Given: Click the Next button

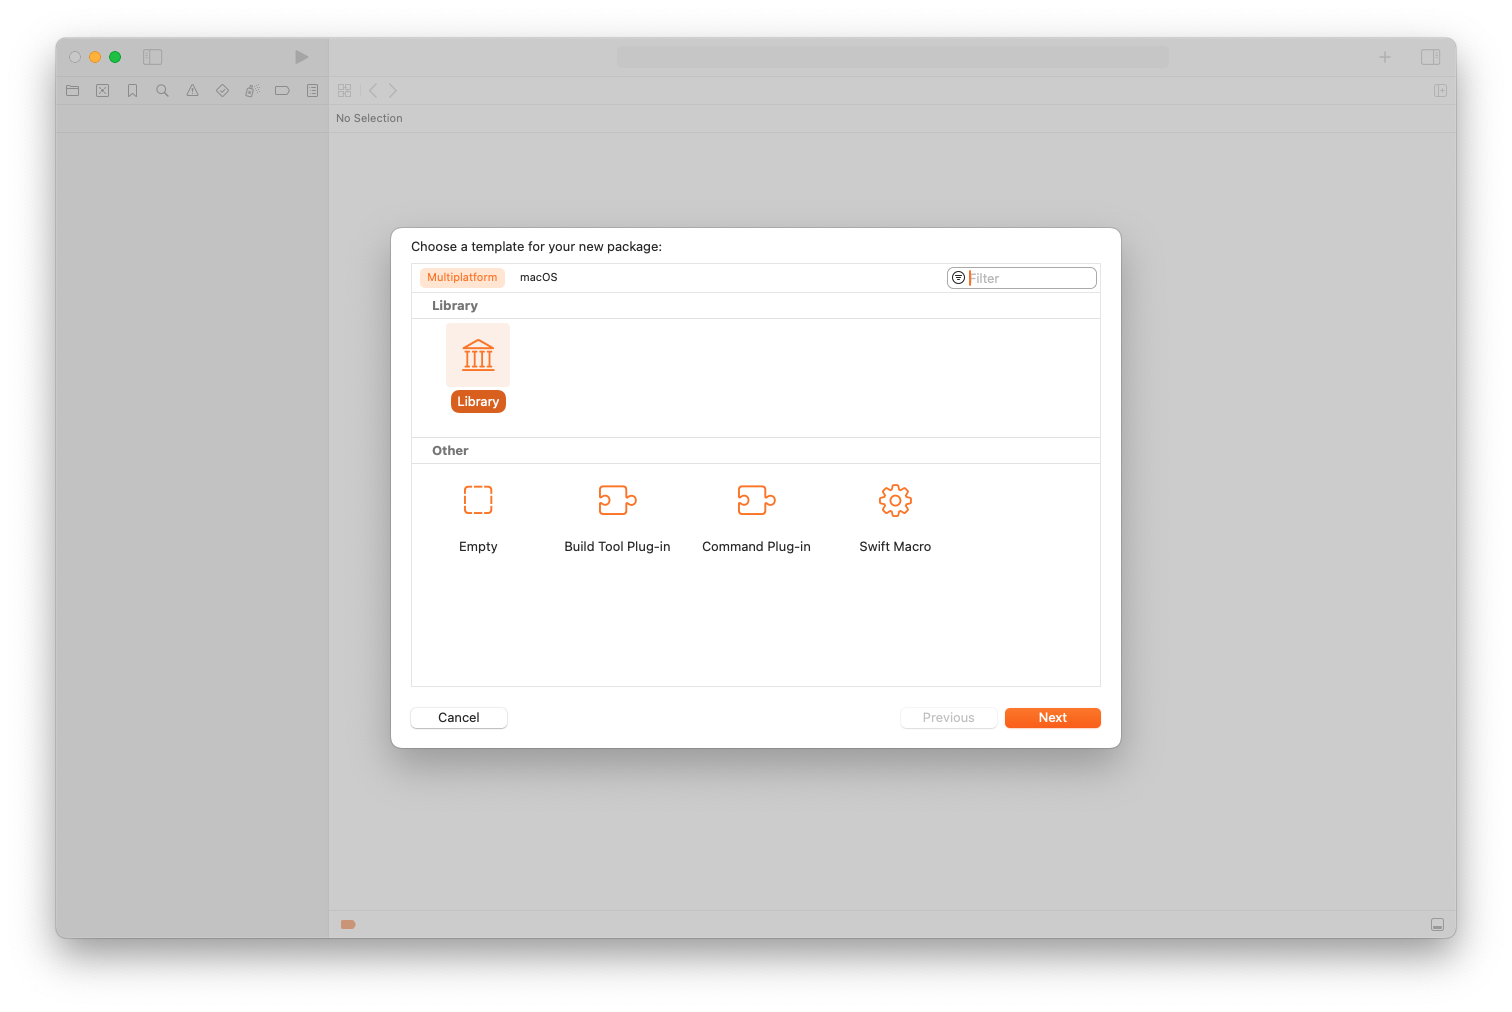Looking at the screenshot, I should 1052,717.
